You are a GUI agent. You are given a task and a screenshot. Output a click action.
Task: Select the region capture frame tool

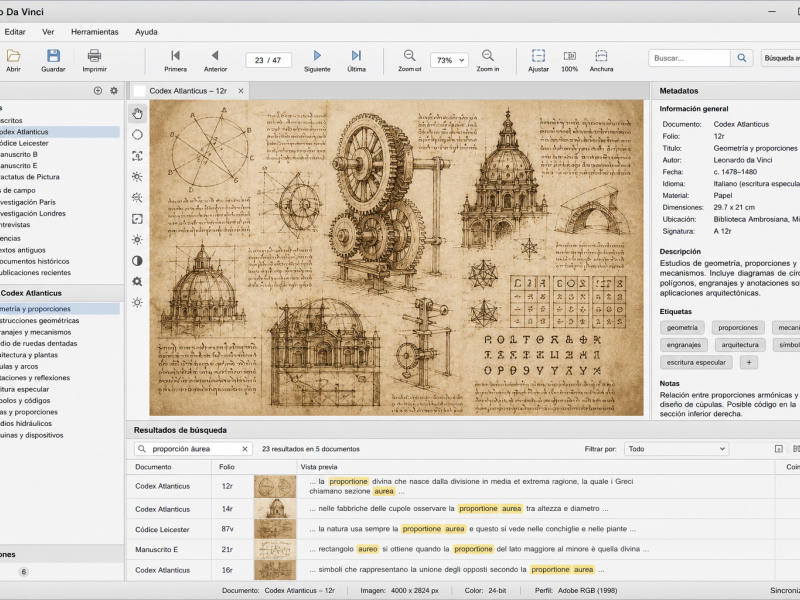coord(137,156)
